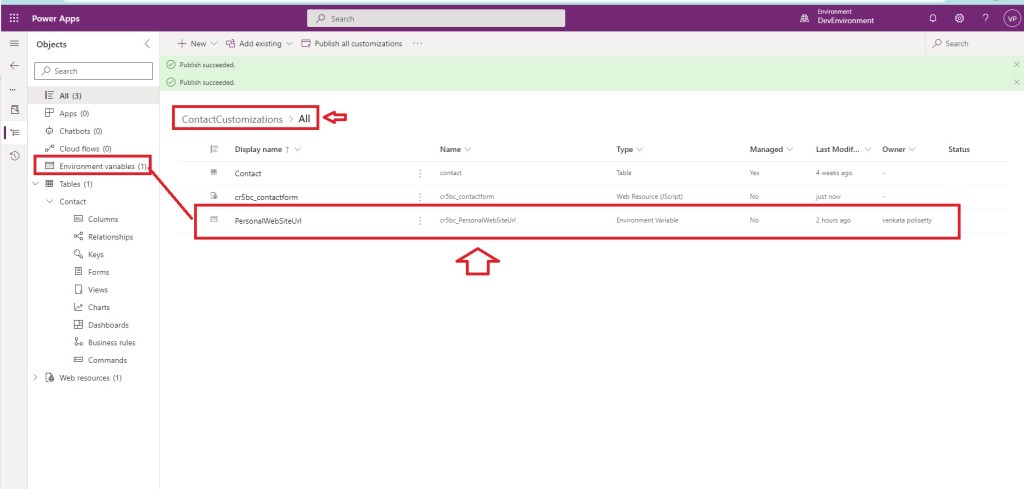Select Forms under the Contact table
The image size is (1024, 489).
[98, 272]
